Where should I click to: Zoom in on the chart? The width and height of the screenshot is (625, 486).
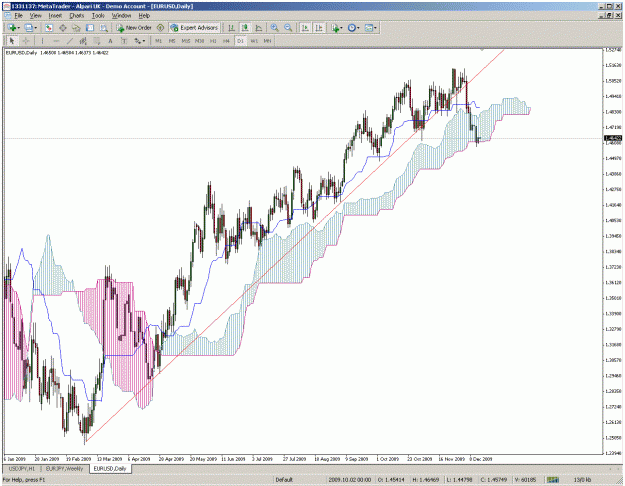click(274, 28)
